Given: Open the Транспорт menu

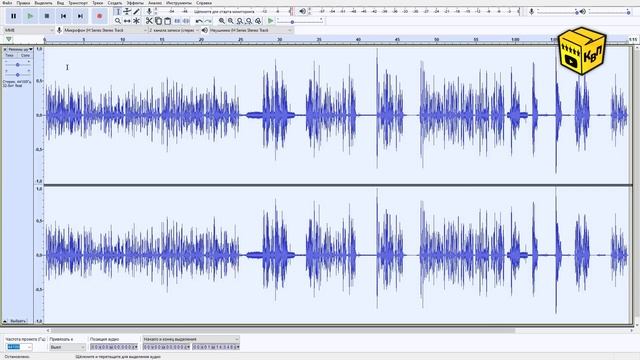Looking at the screenshot, I should 78,3.
